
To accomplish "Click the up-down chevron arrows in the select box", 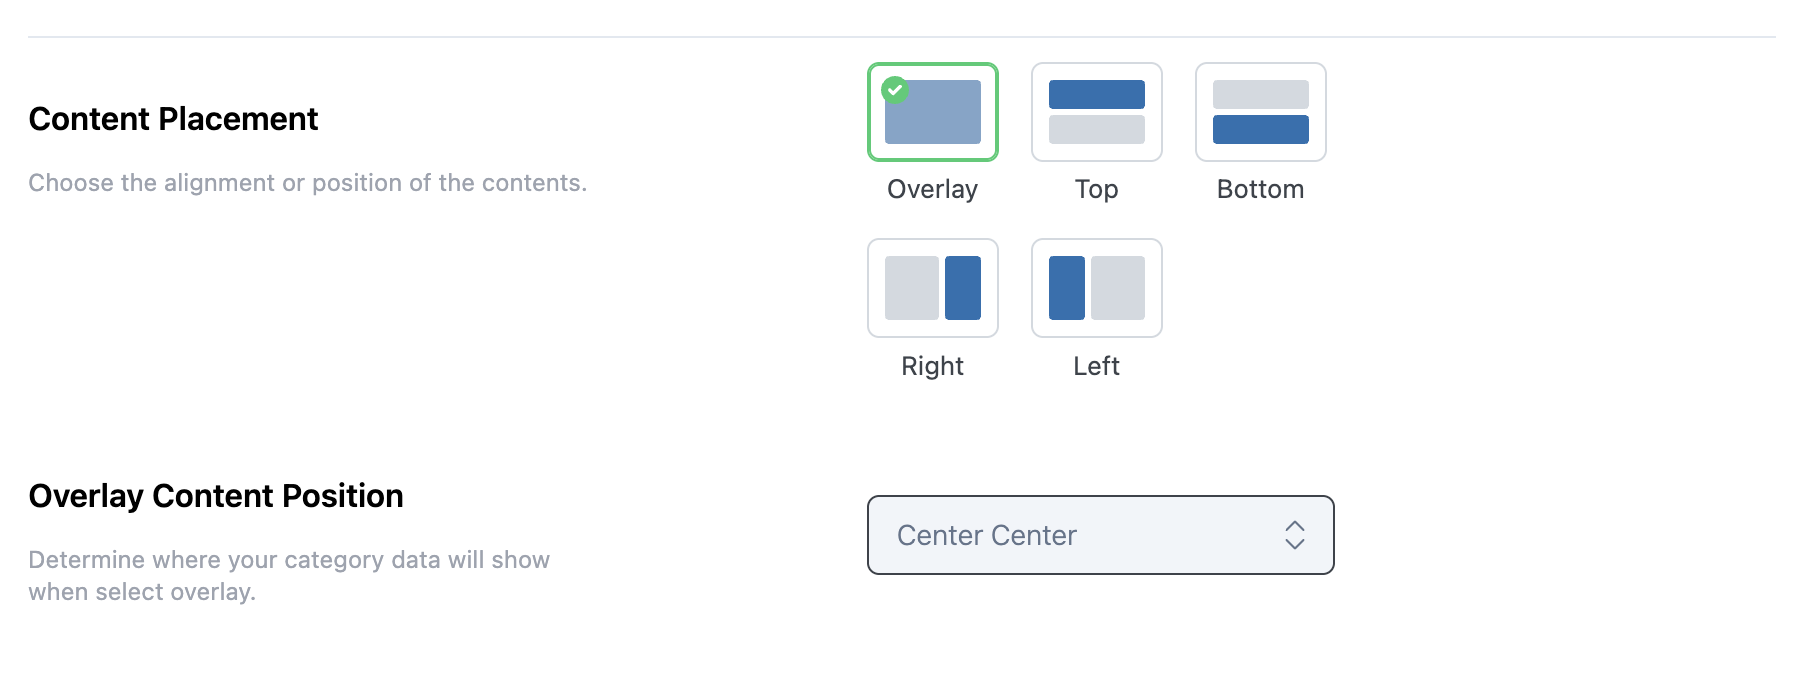I will [x=1295, y=535].
